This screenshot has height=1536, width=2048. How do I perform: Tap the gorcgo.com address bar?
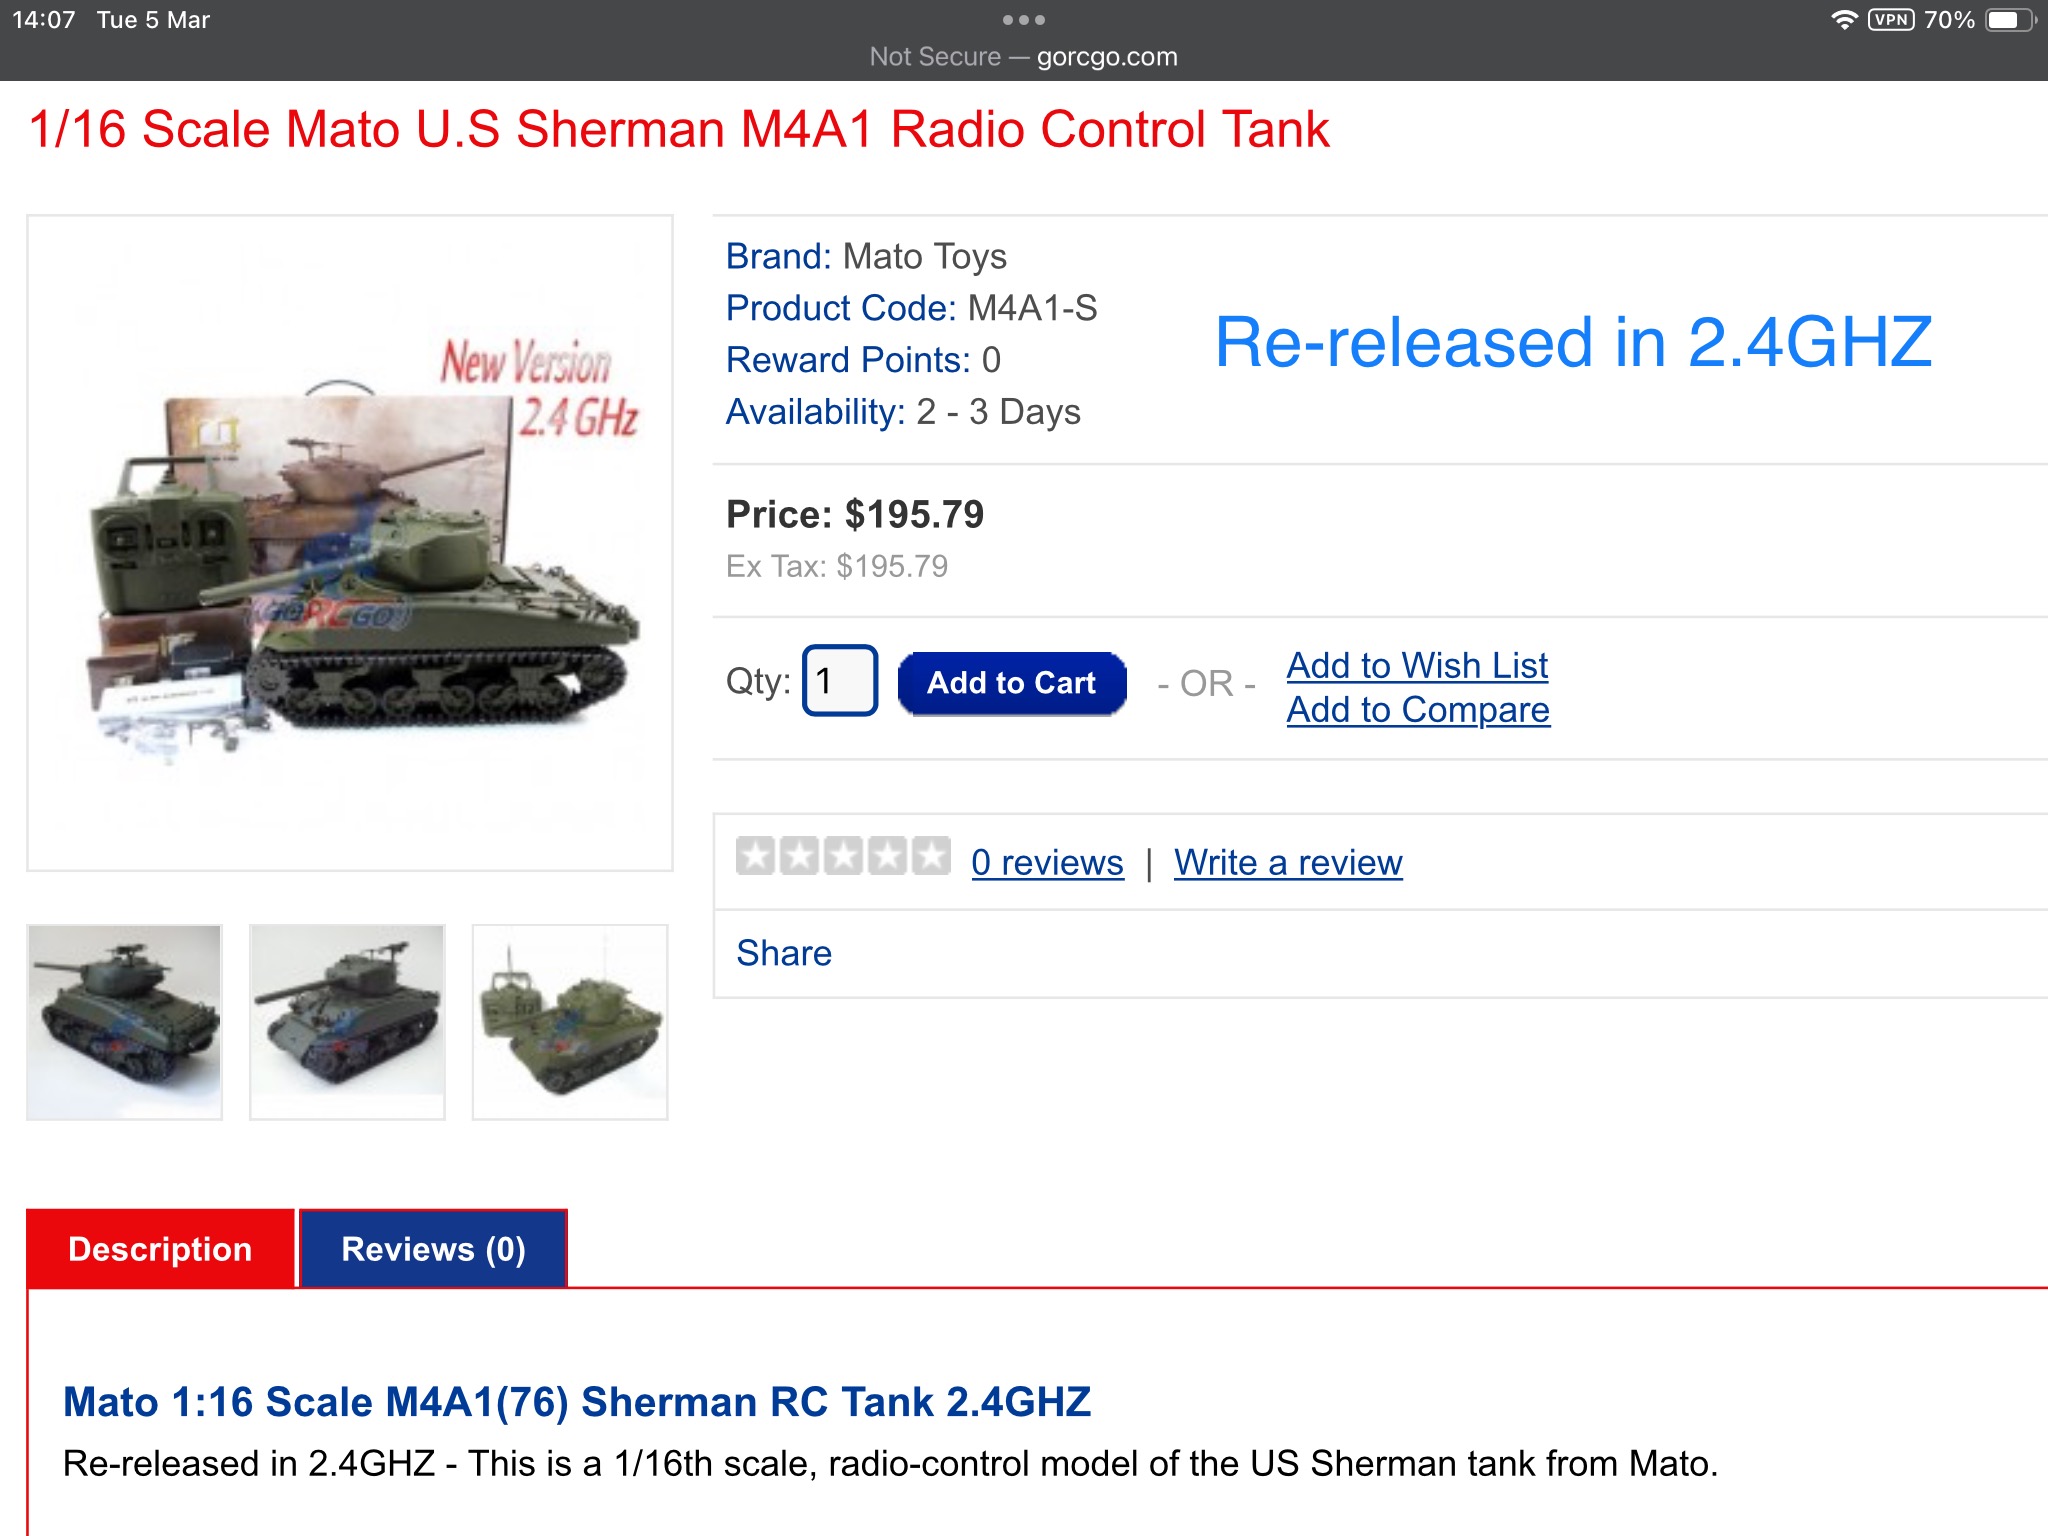point(1023,57)
